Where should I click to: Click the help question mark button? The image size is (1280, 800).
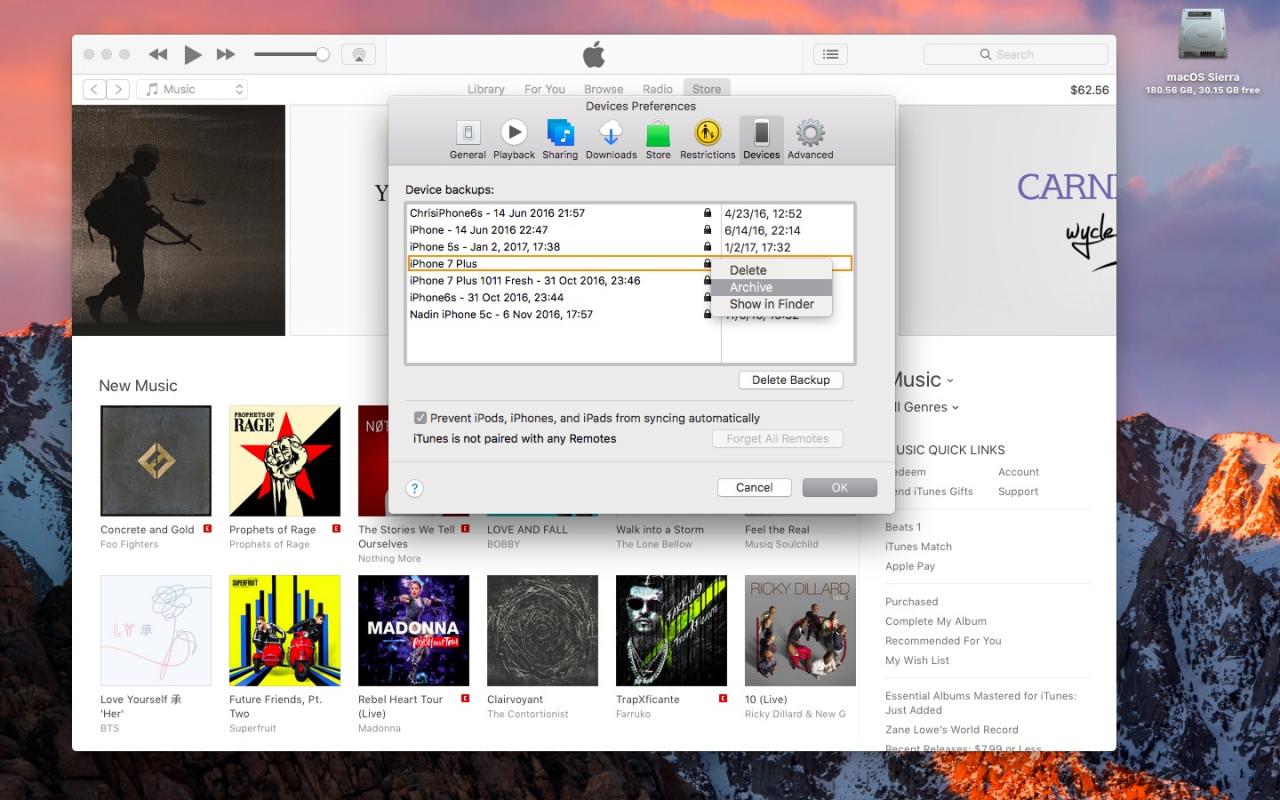(415, 488)
